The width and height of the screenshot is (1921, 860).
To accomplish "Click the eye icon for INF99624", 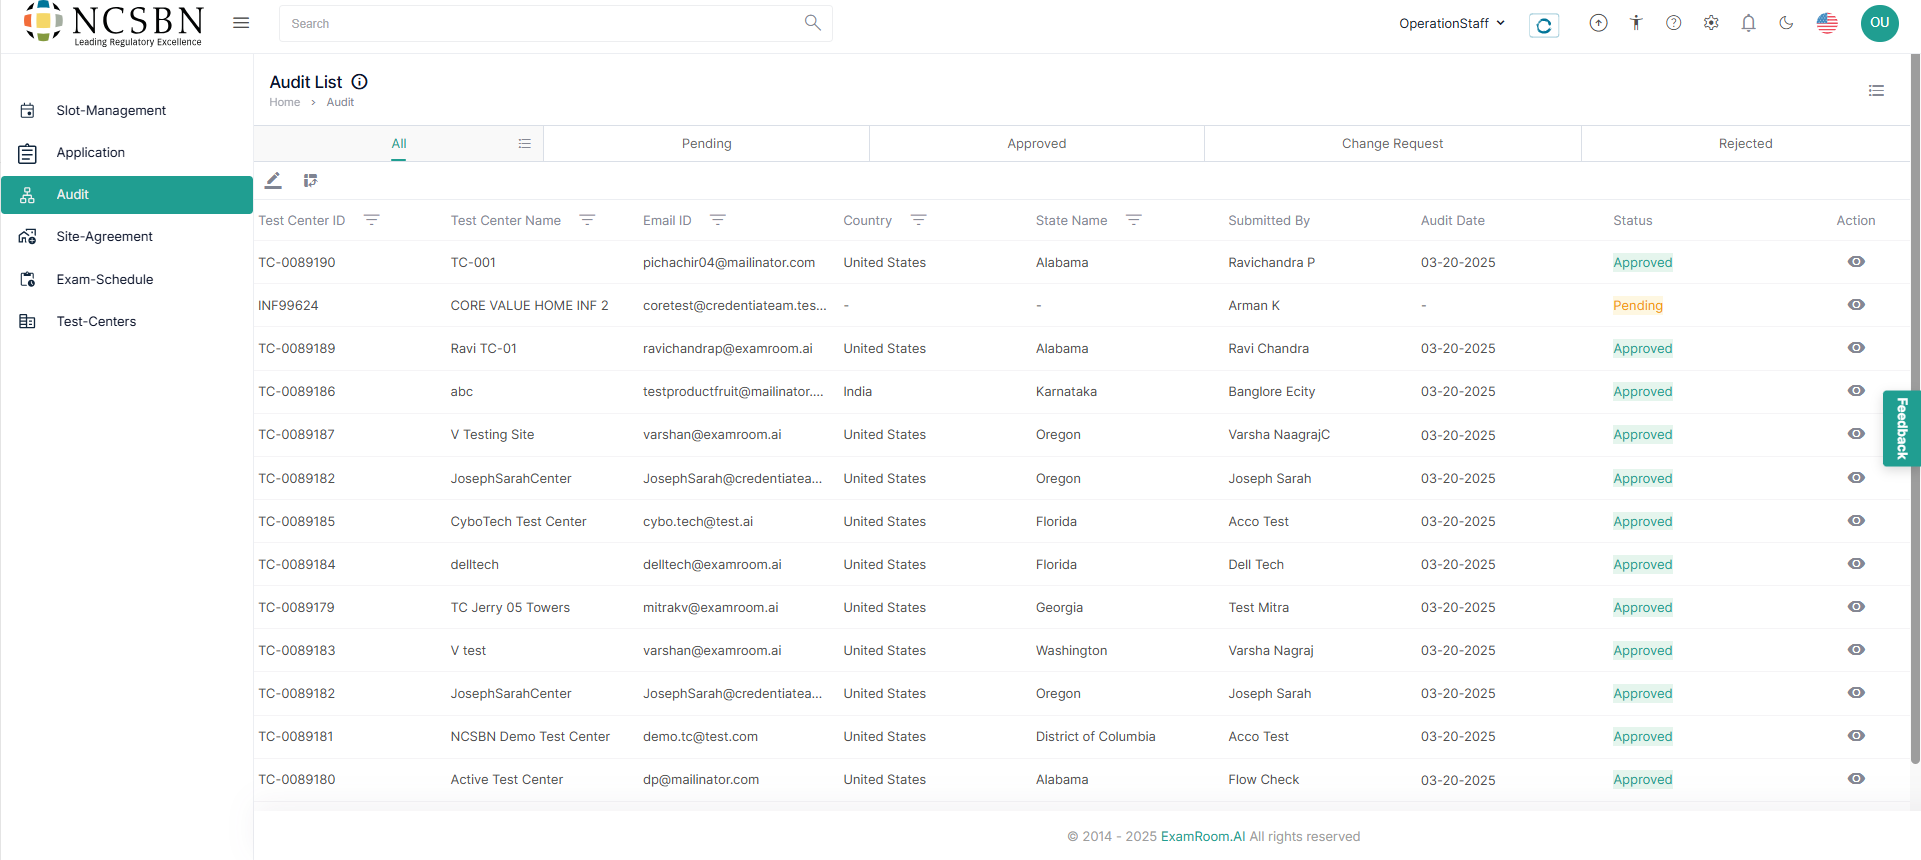I will coord(1856,305).
